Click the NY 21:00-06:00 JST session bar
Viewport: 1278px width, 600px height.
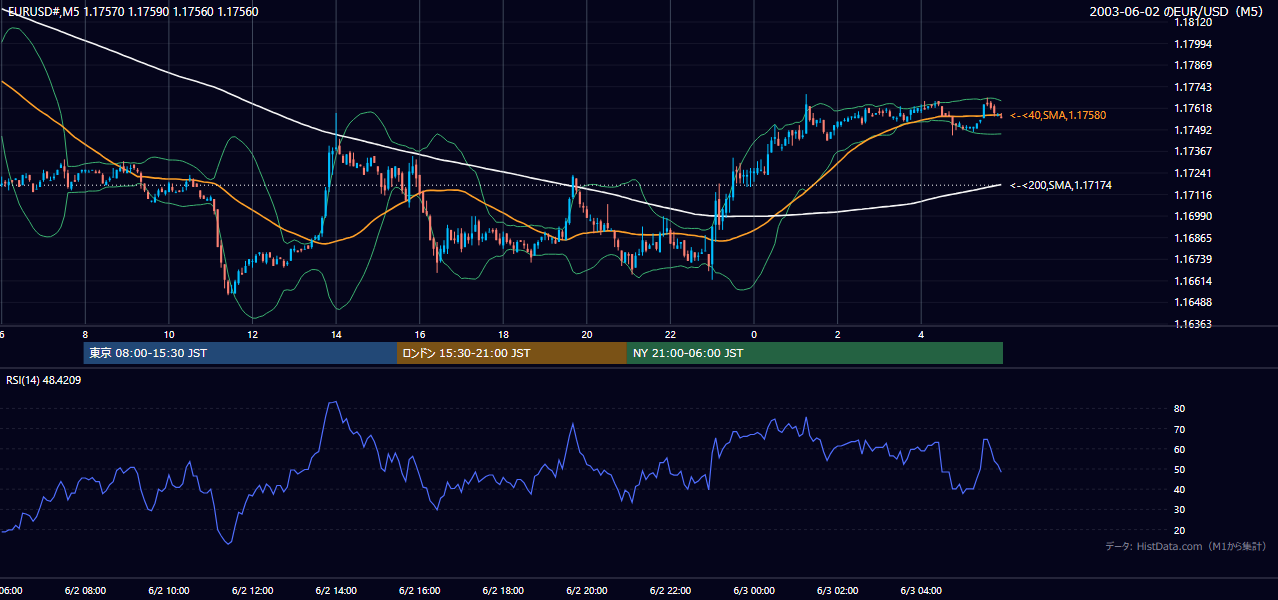point(815,353)
